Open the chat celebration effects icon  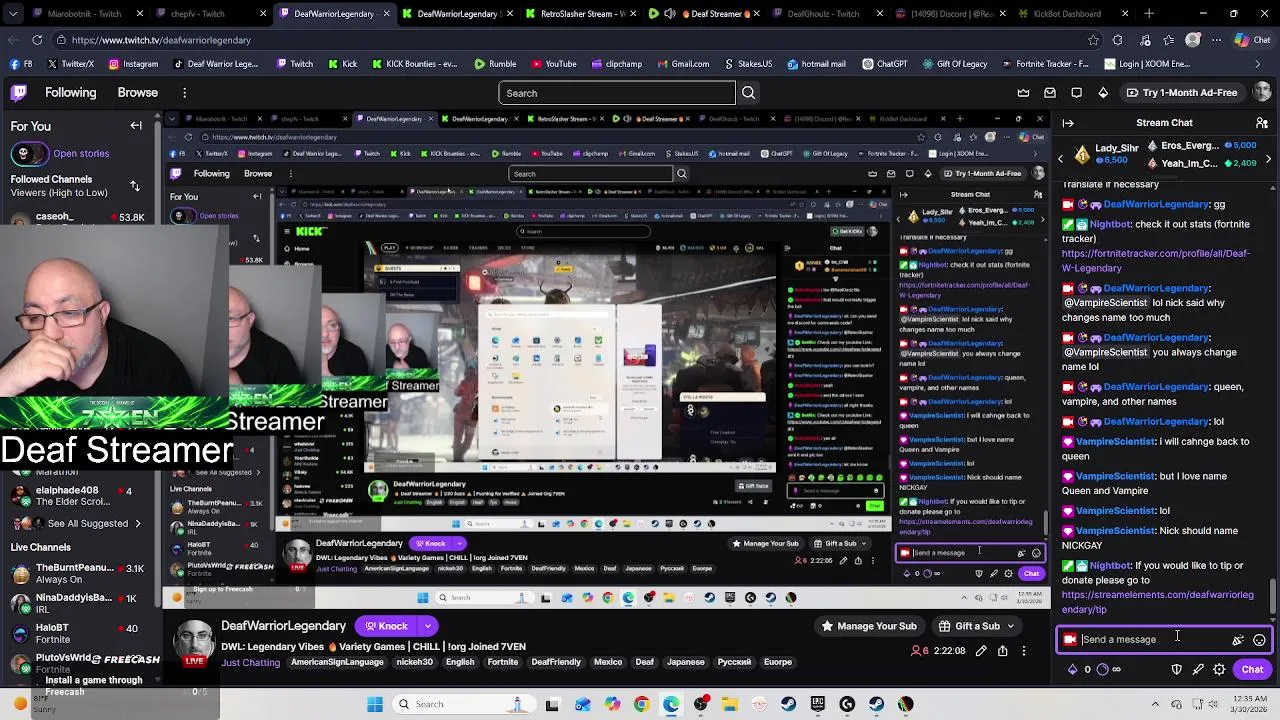[x=1238, y=640]
